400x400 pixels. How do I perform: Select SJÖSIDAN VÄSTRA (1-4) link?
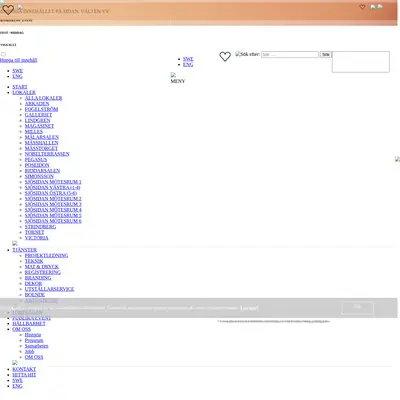[52, 187]
